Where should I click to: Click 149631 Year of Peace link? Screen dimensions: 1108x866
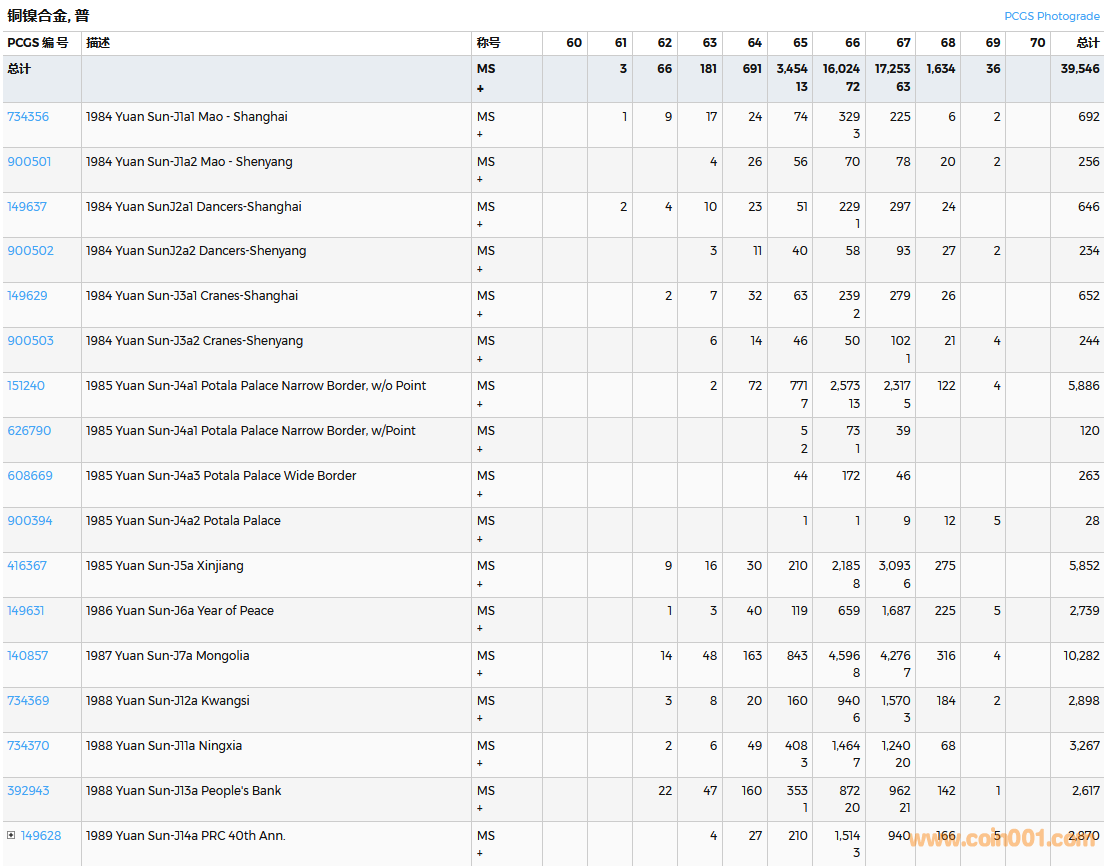coord(26,610)
